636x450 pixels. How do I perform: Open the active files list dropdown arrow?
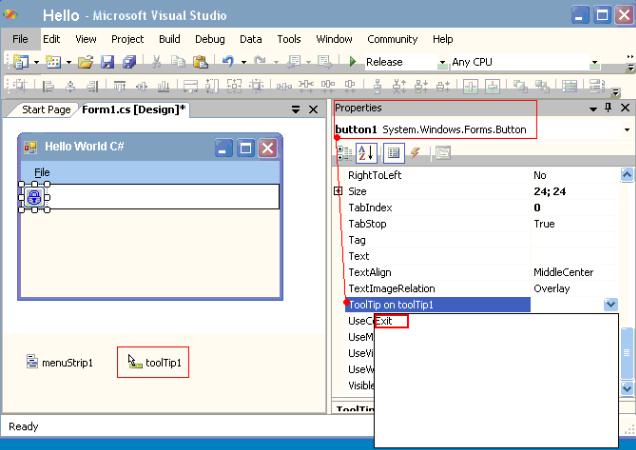click(x=296, y=110)
